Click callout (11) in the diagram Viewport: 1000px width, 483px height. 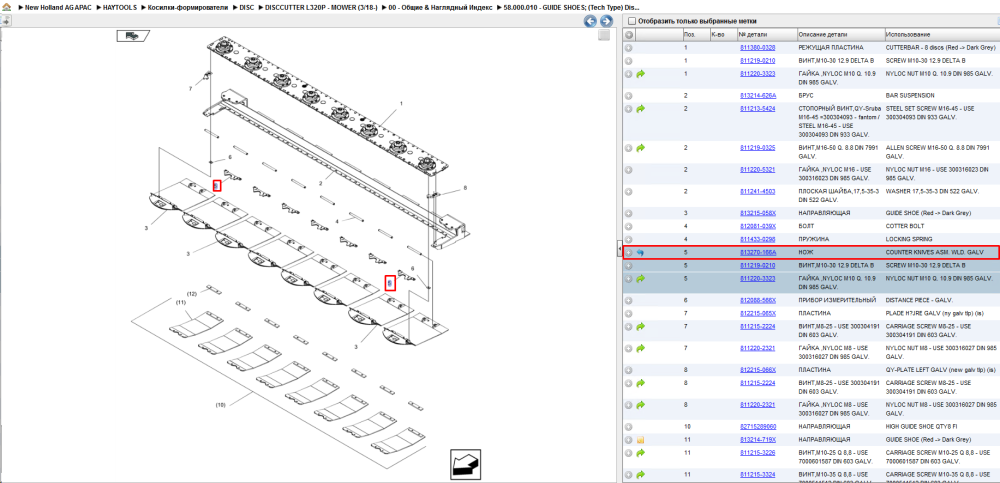point(180,302)
